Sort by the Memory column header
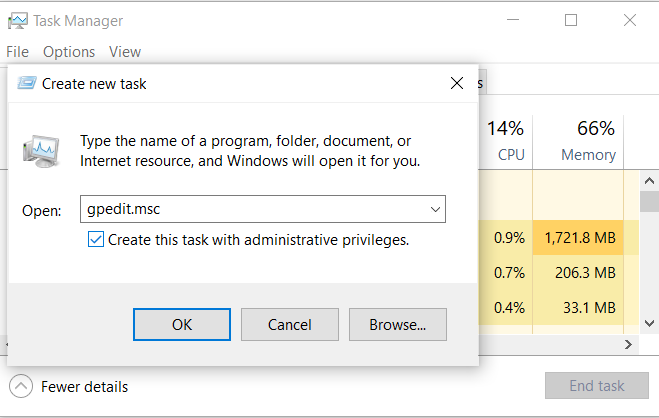Viewport: 659px width, 418px height. (578, 141)
